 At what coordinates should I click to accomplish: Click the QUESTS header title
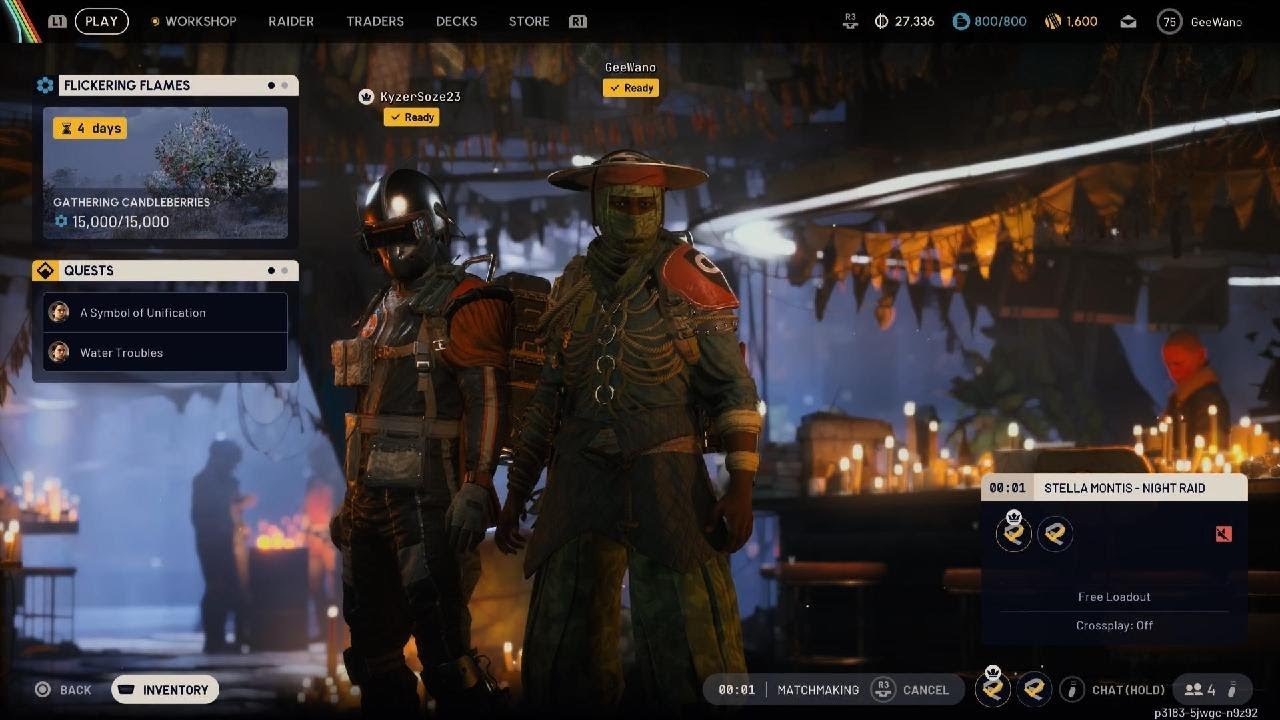coord(89,271)
